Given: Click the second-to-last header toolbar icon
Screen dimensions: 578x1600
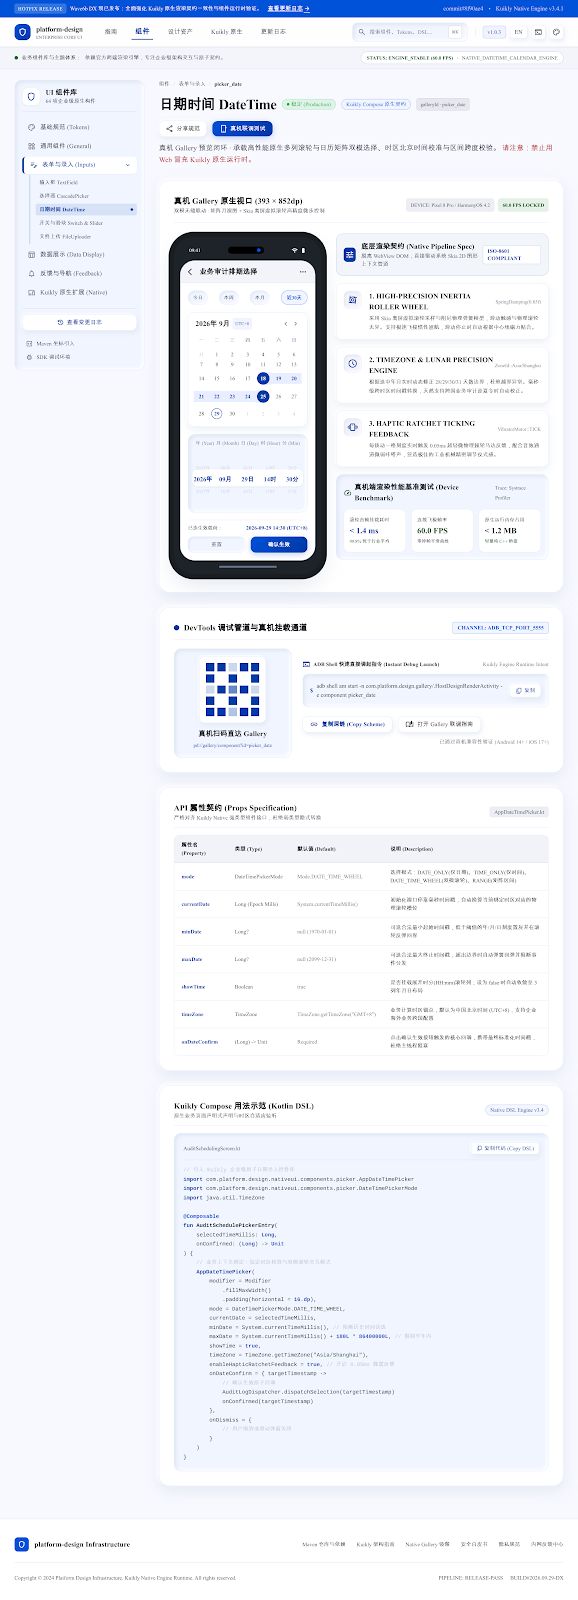Looking at the screenshot, I should 539,32.
